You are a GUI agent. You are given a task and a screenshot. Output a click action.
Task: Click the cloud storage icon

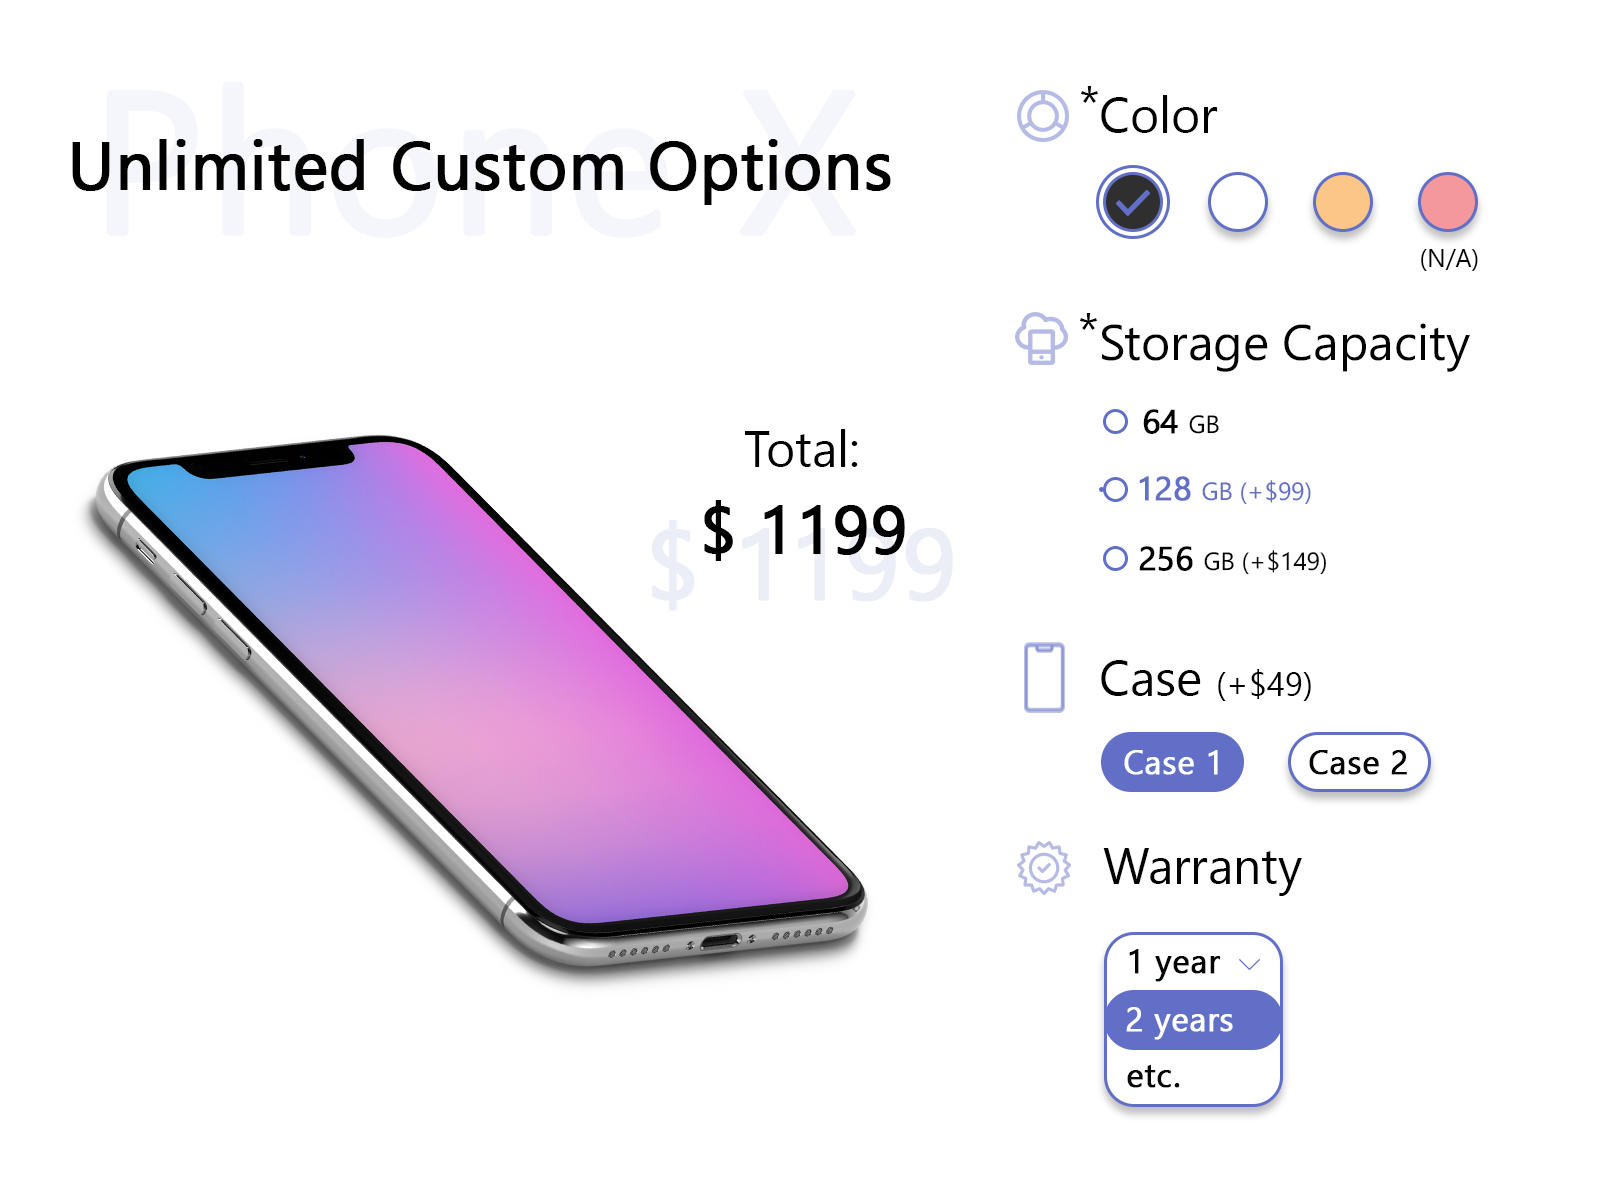pos(1041,339)
